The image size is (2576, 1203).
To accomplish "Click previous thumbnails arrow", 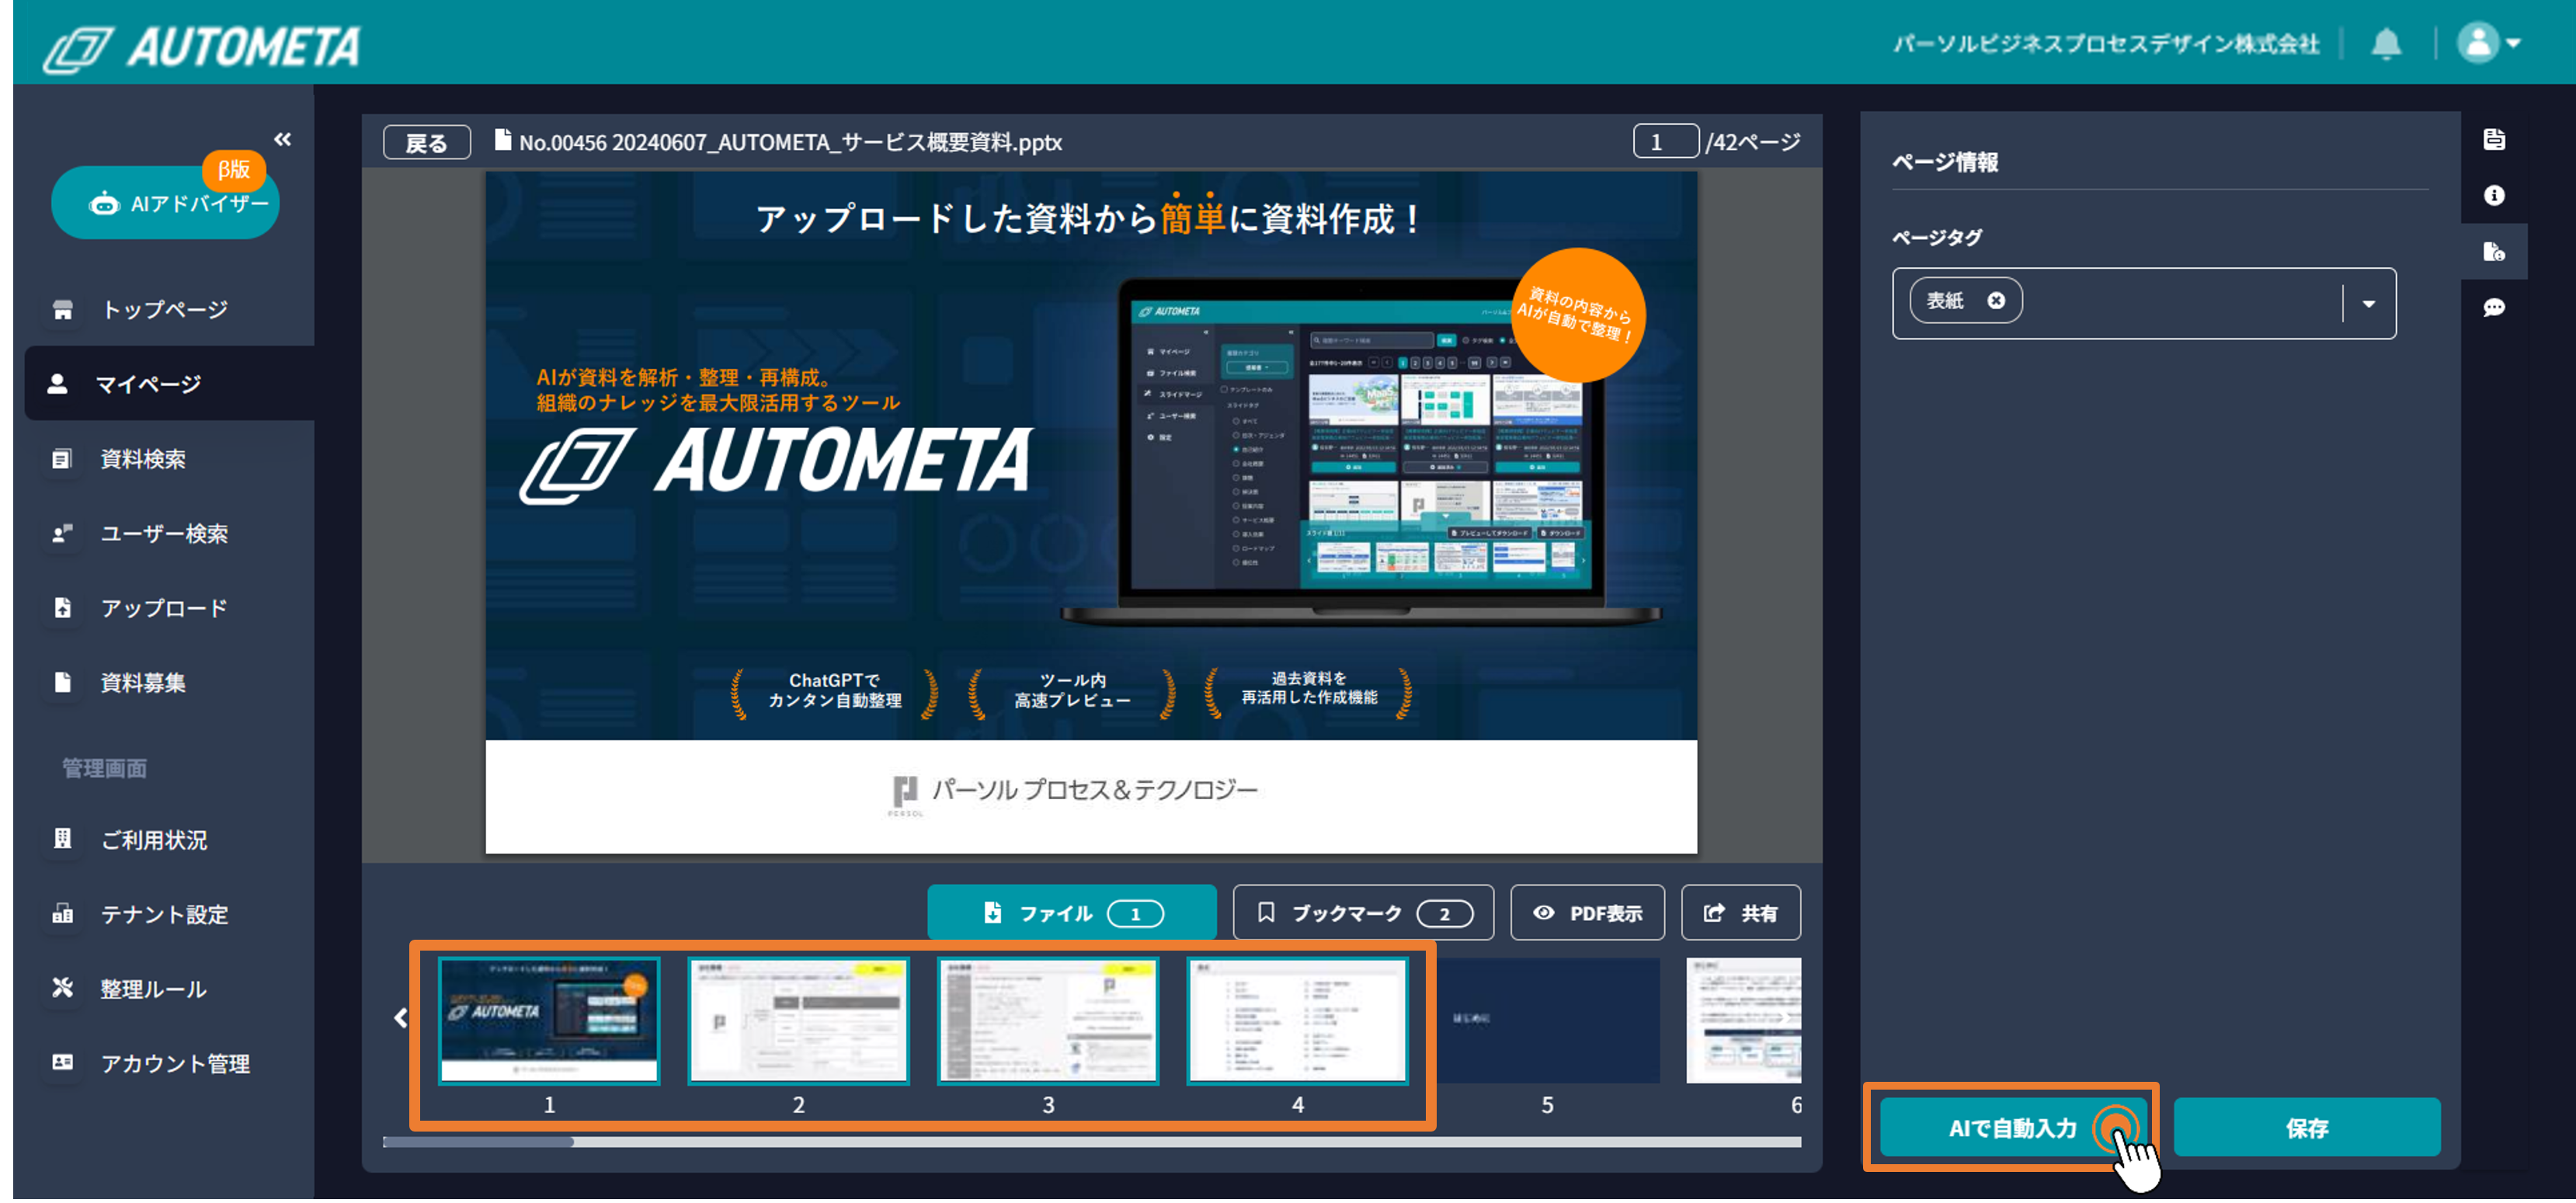I will click(401, 1019).
